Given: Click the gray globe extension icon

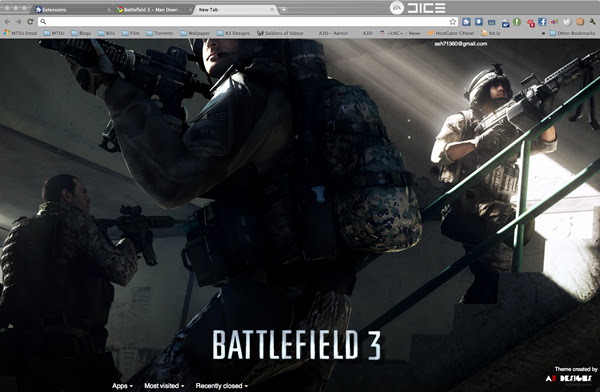Looking at the screenshot, I should [567, 22].
